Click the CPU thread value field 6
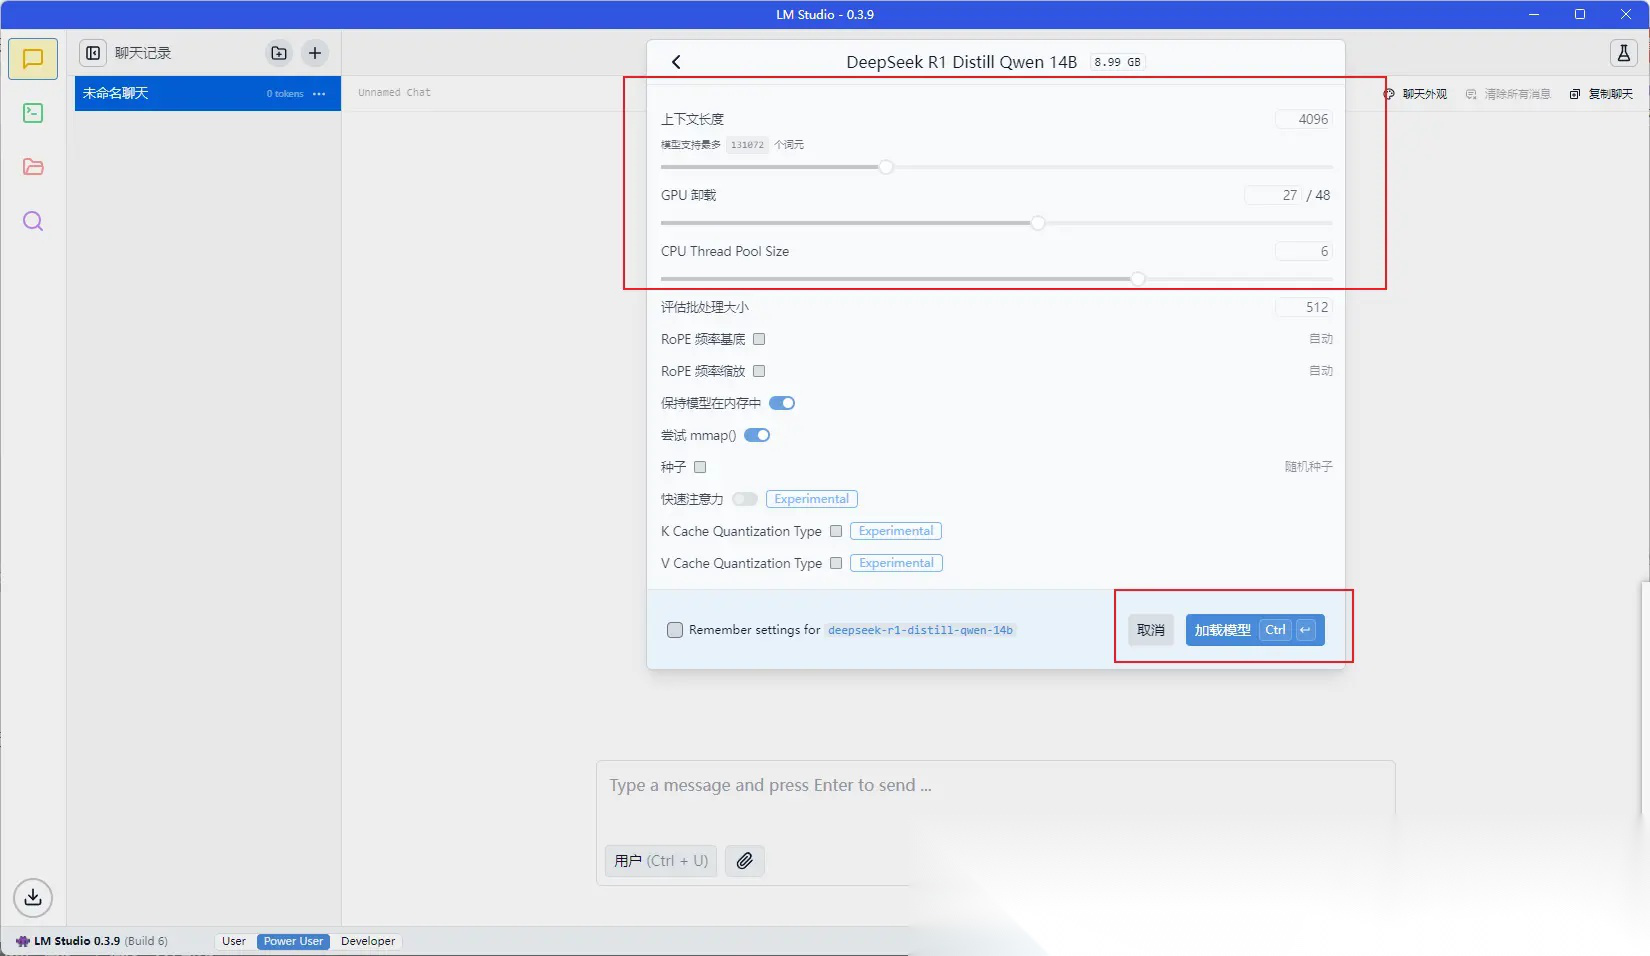Viewport: 1650px width, 956px height. pyautogui.click(x=1304, y=251)
